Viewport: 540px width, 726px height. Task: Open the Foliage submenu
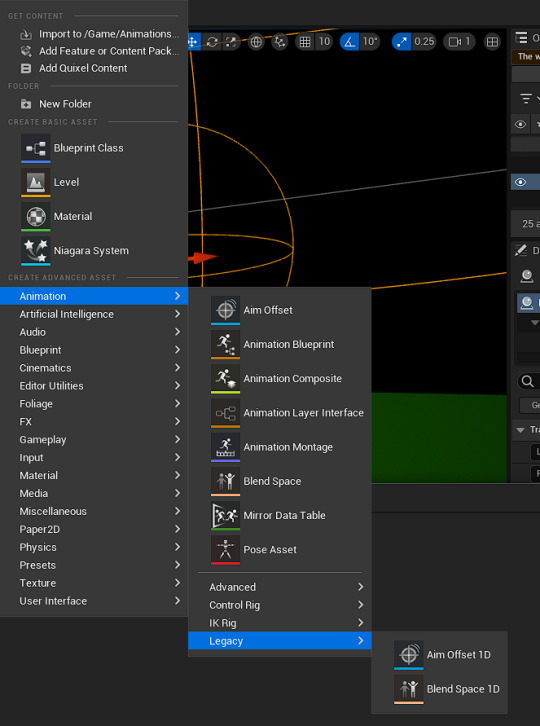(x=94, y=404)
